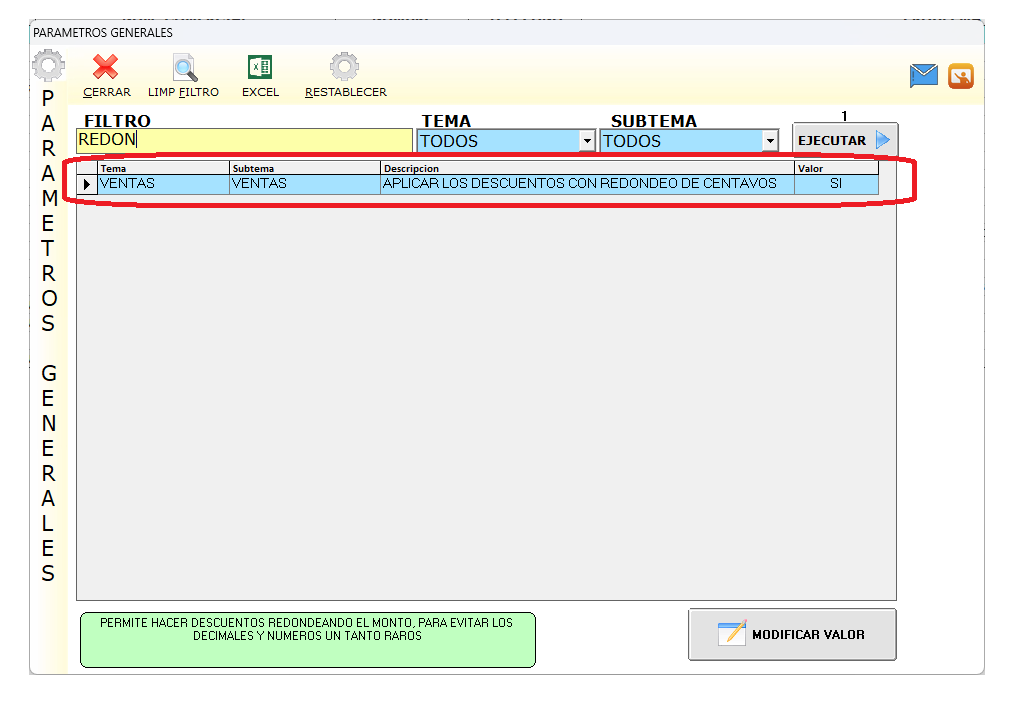Click the Valor column header
This screenshot has height=727, width=1021.
click(836, 168)
